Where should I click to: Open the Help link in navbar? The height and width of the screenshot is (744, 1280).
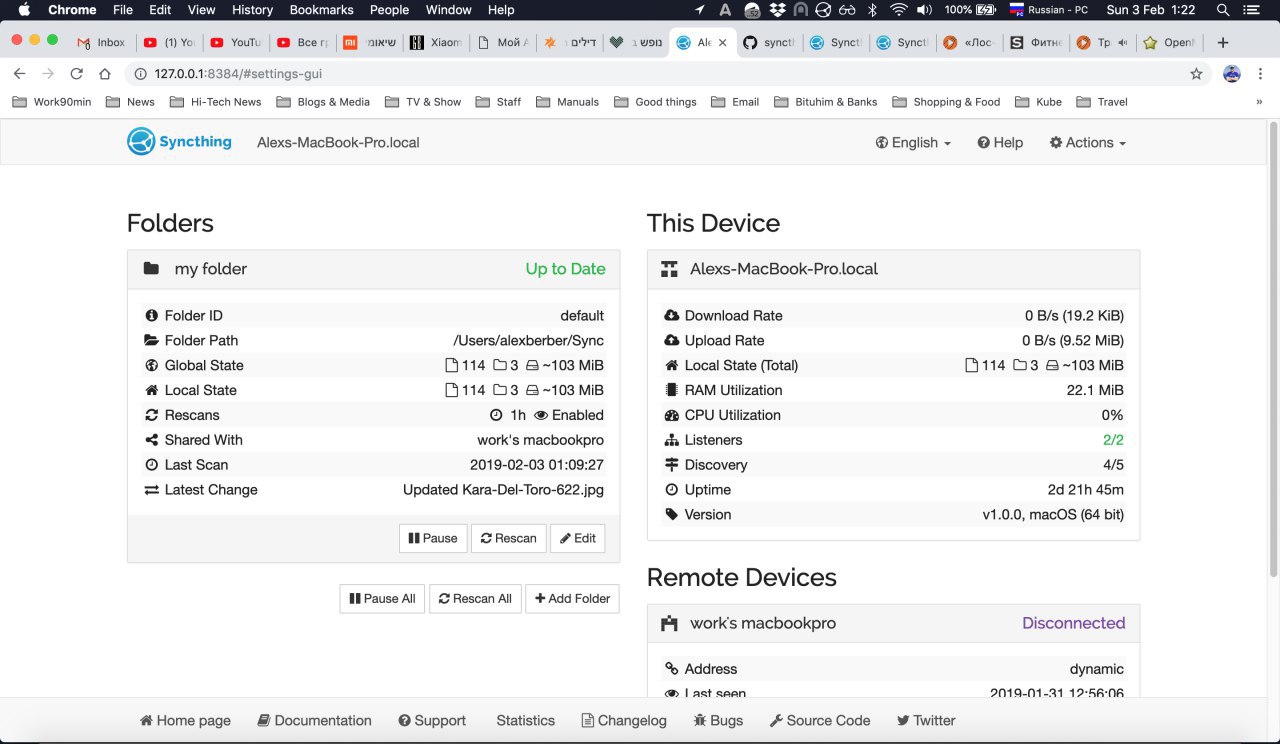[1000, 143]
